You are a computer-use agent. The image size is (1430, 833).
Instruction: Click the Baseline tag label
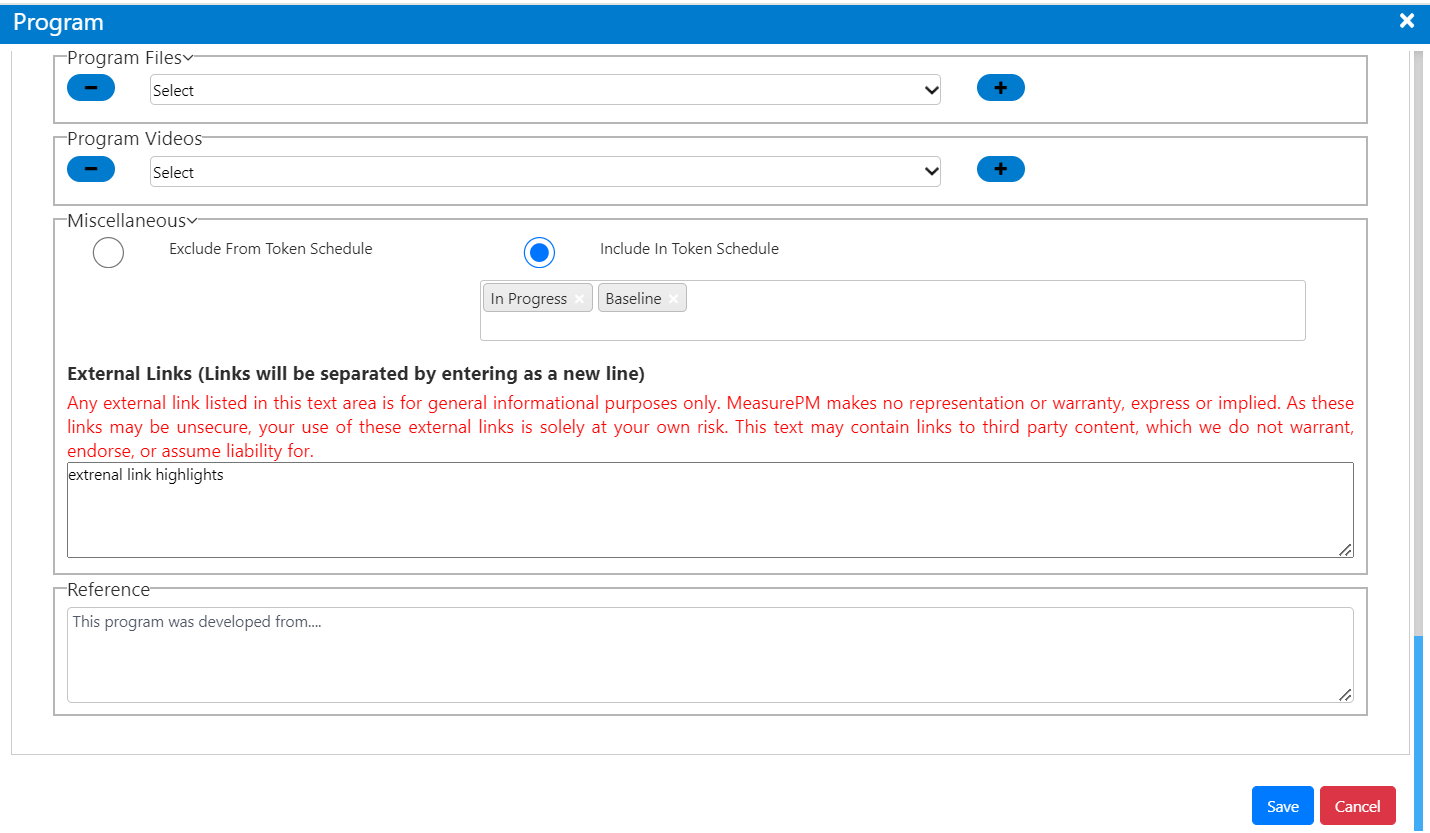point(633,299)
